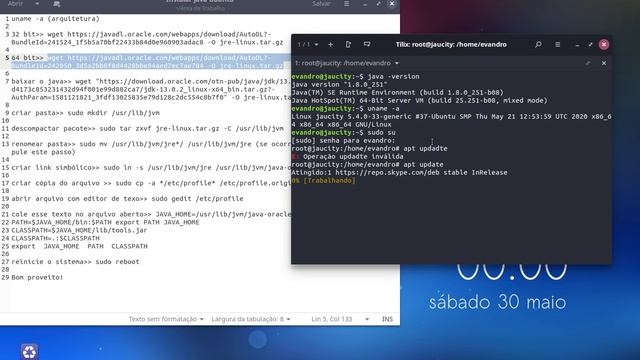Screen dimensions: 640x360
Task: Click 'abrir arquivo com editor de texo' line
Action: tap(127, 199)
